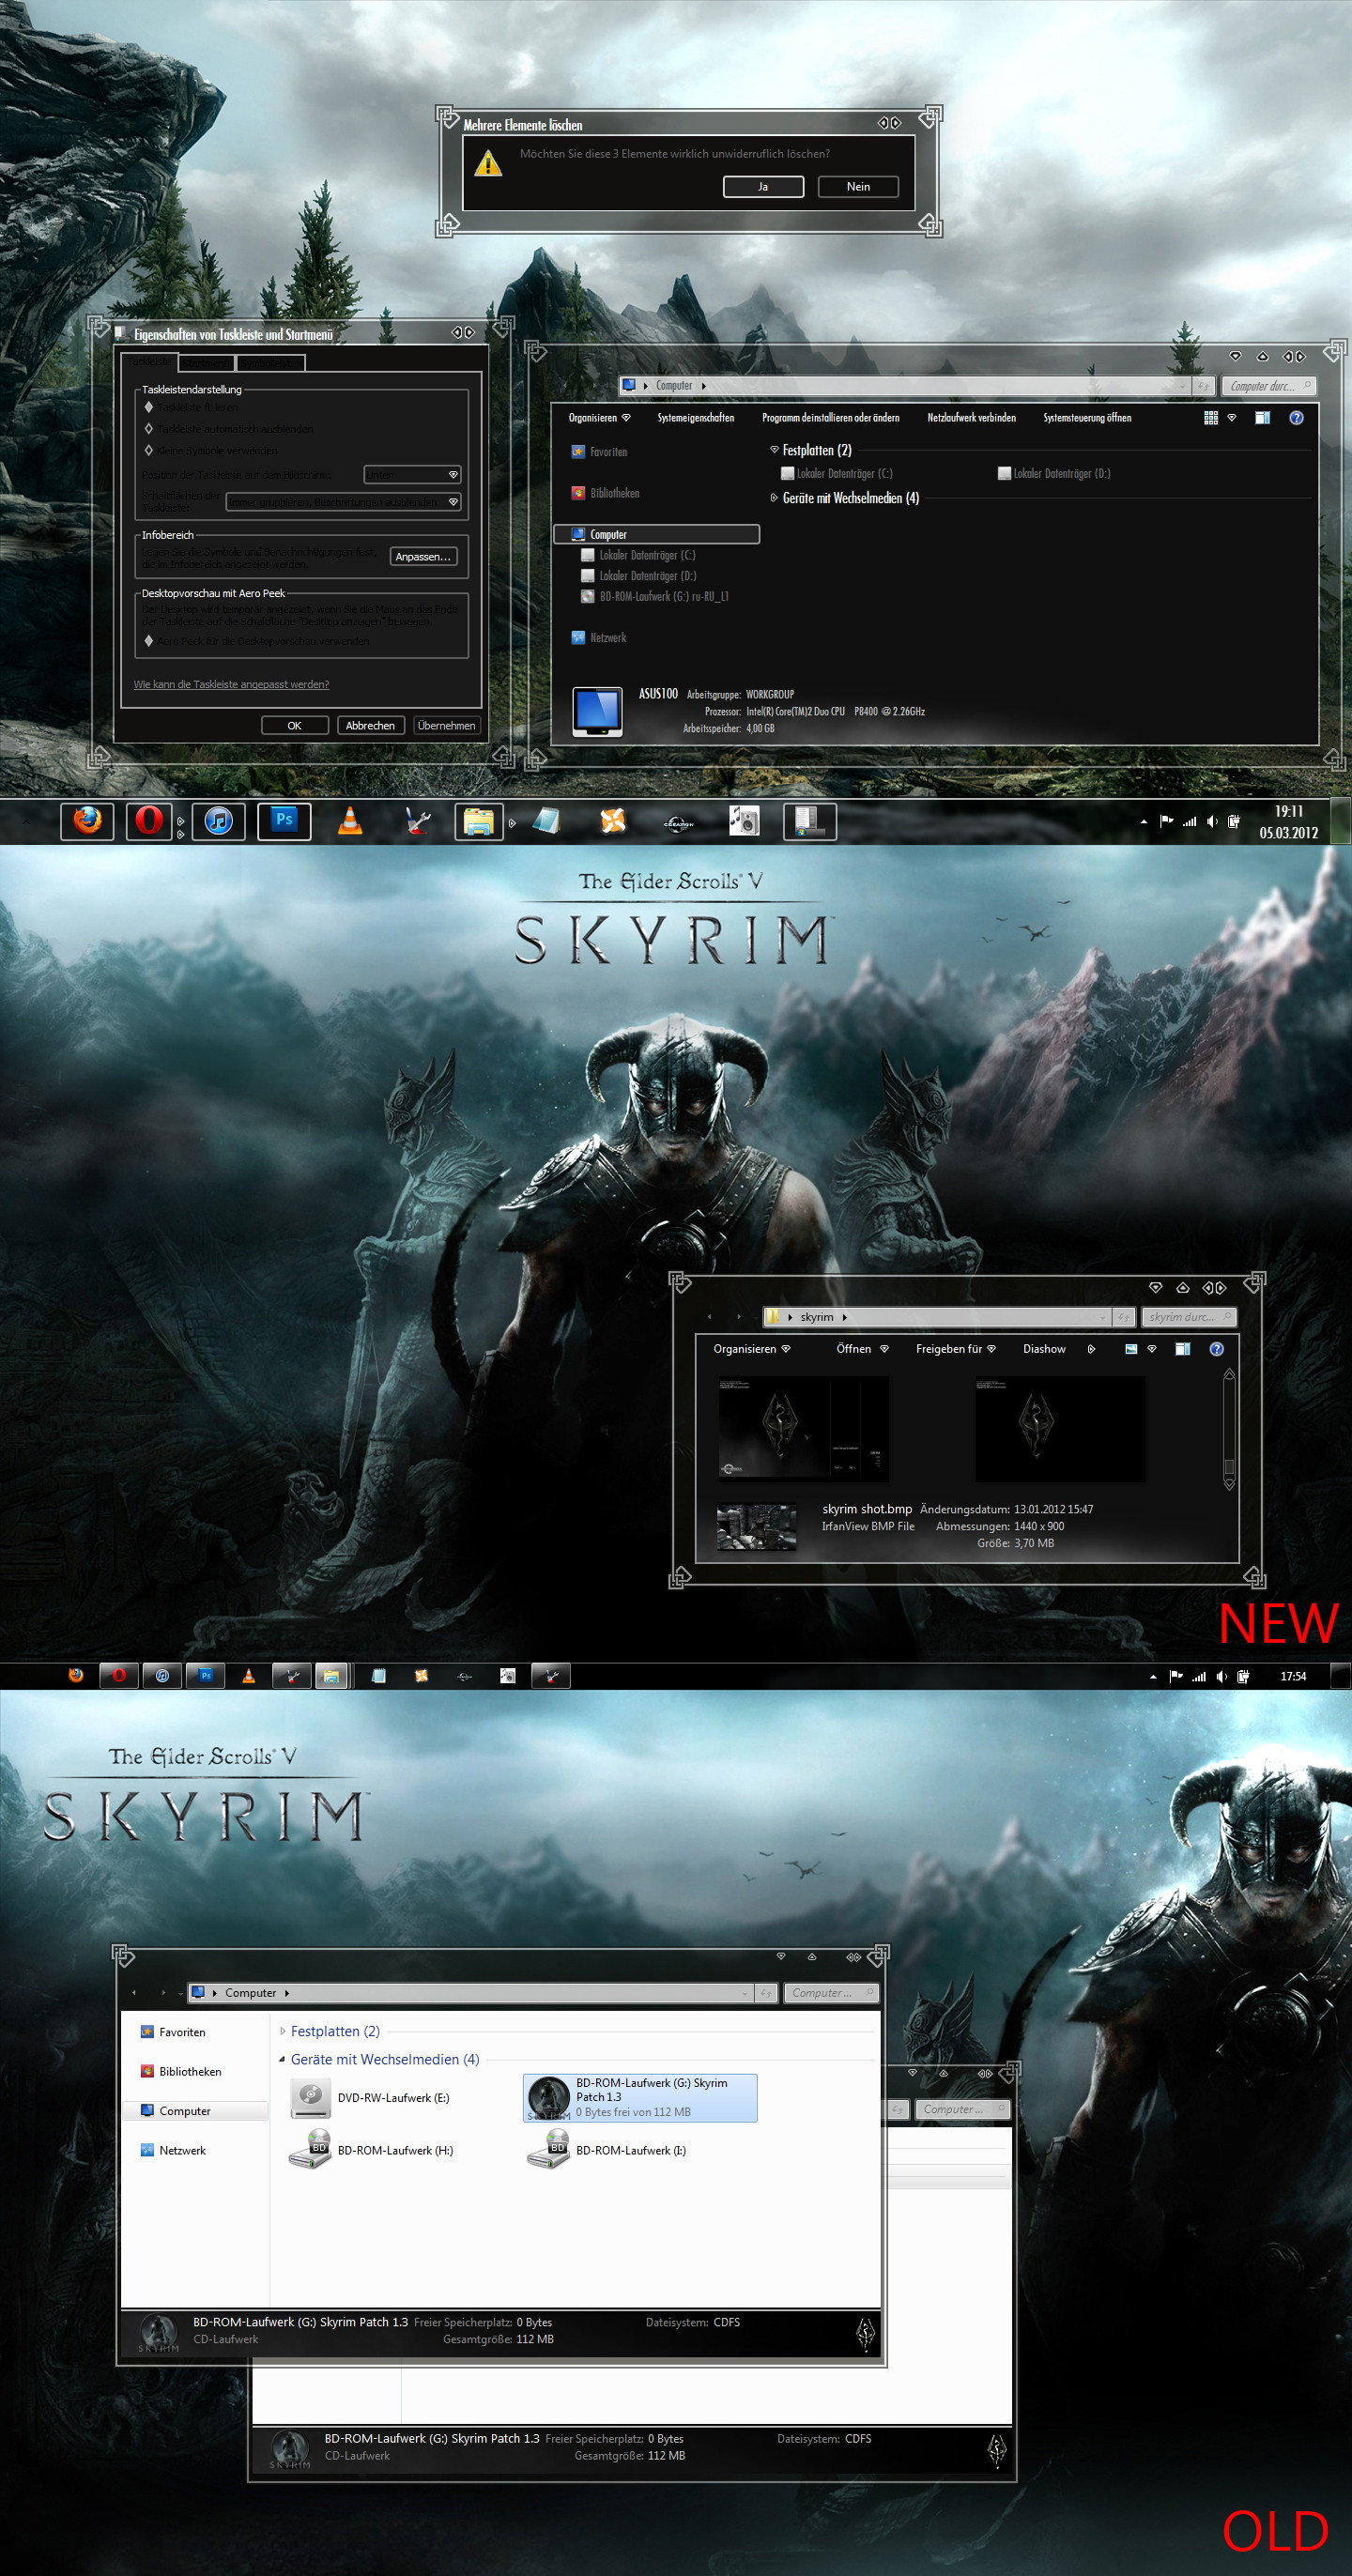Screen dimensions: 1352x2576
Task: Open Wie kann die Taskleiste angepasst werden link
Action: point(231,684)
